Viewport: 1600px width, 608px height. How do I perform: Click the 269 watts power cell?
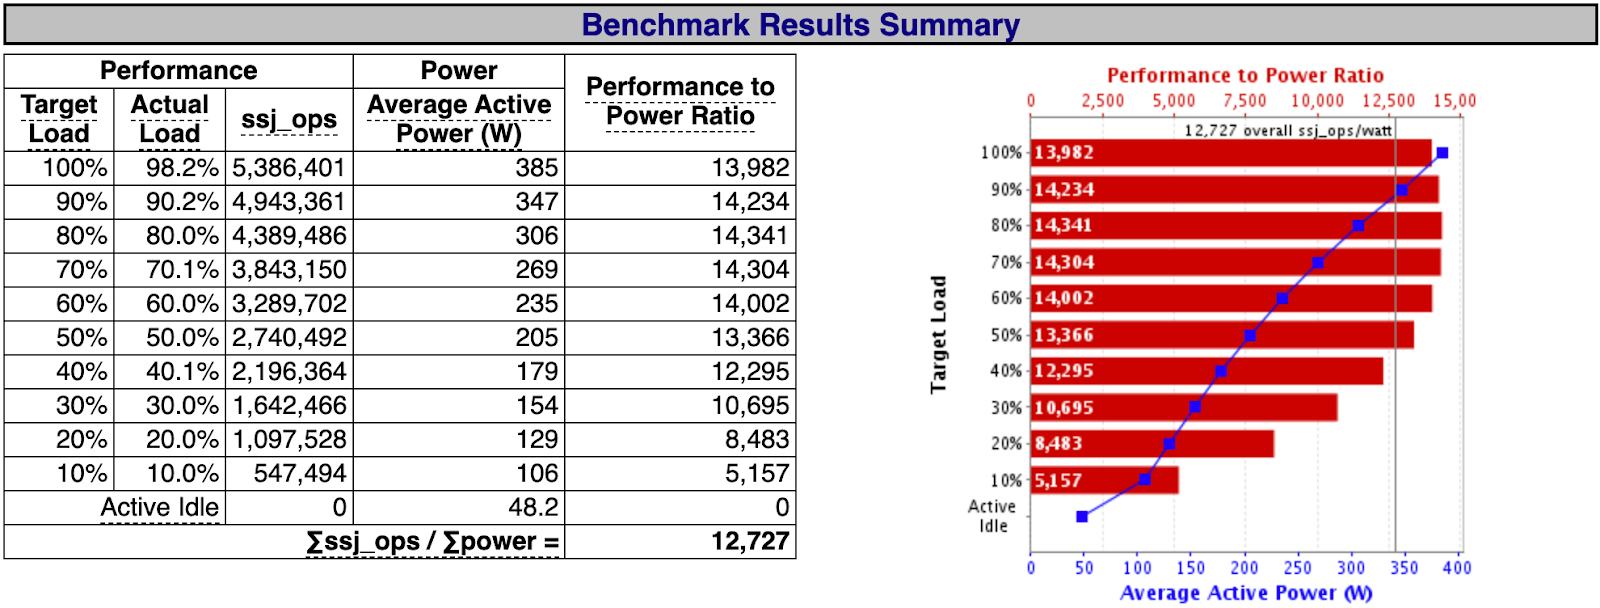coord(459,270)
